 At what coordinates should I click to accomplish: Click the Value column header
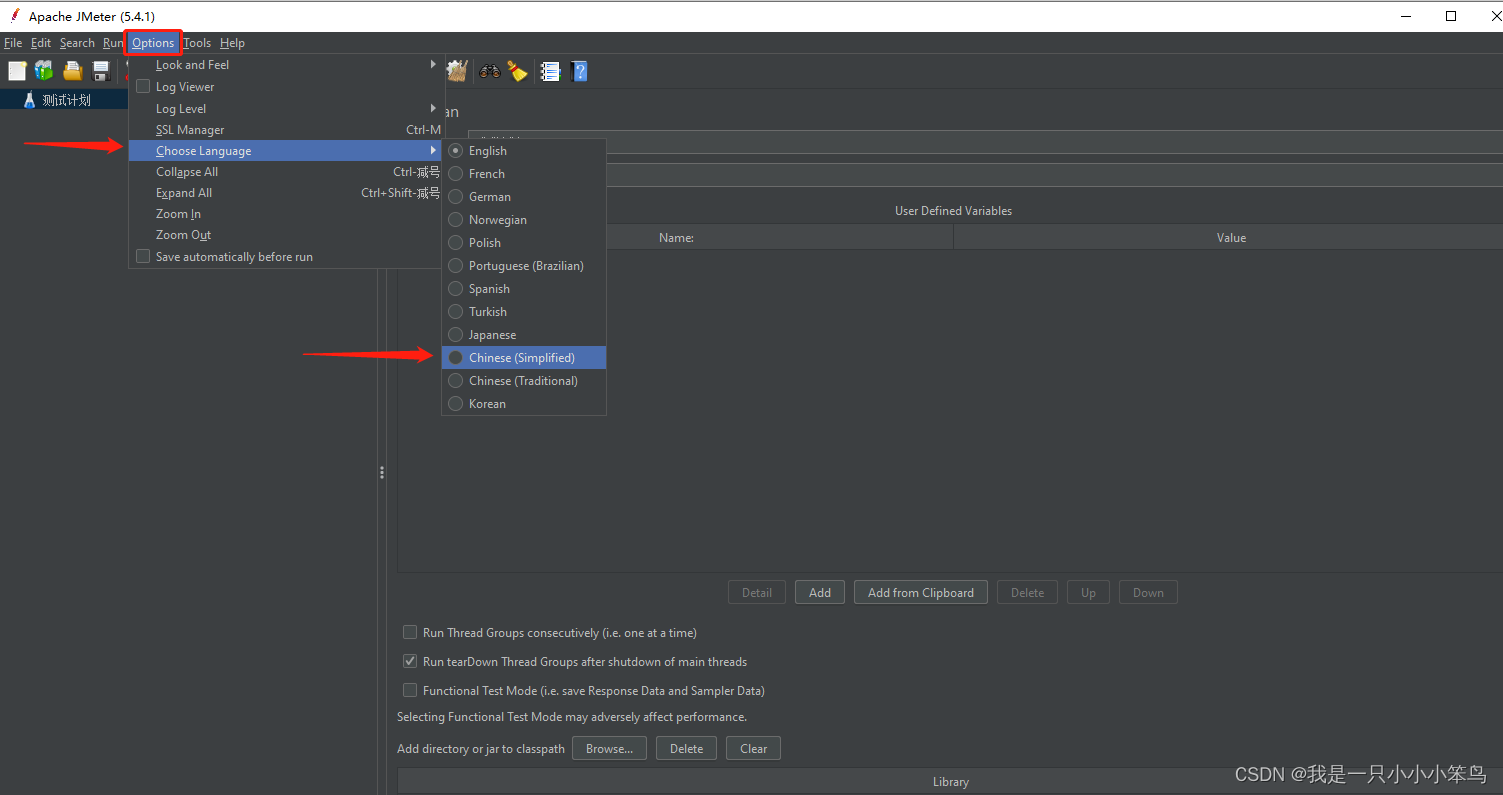point(1228,237)
